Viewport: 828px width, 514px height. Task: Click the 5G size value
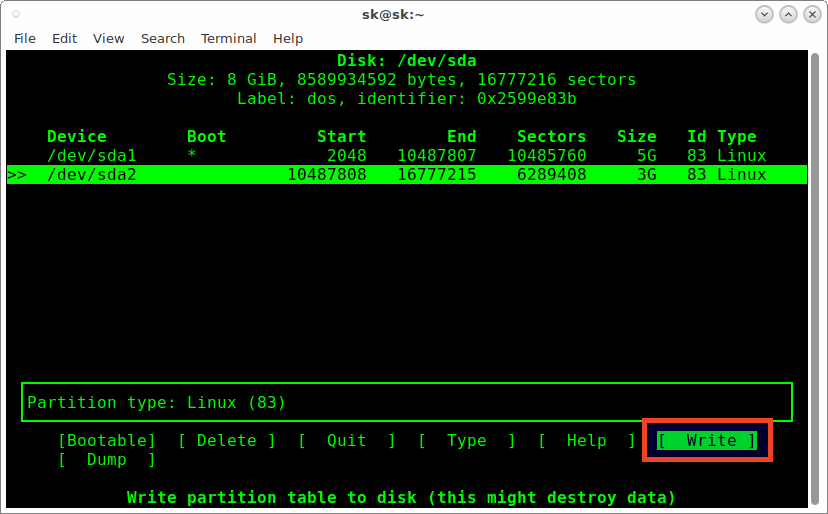[647, 155]
